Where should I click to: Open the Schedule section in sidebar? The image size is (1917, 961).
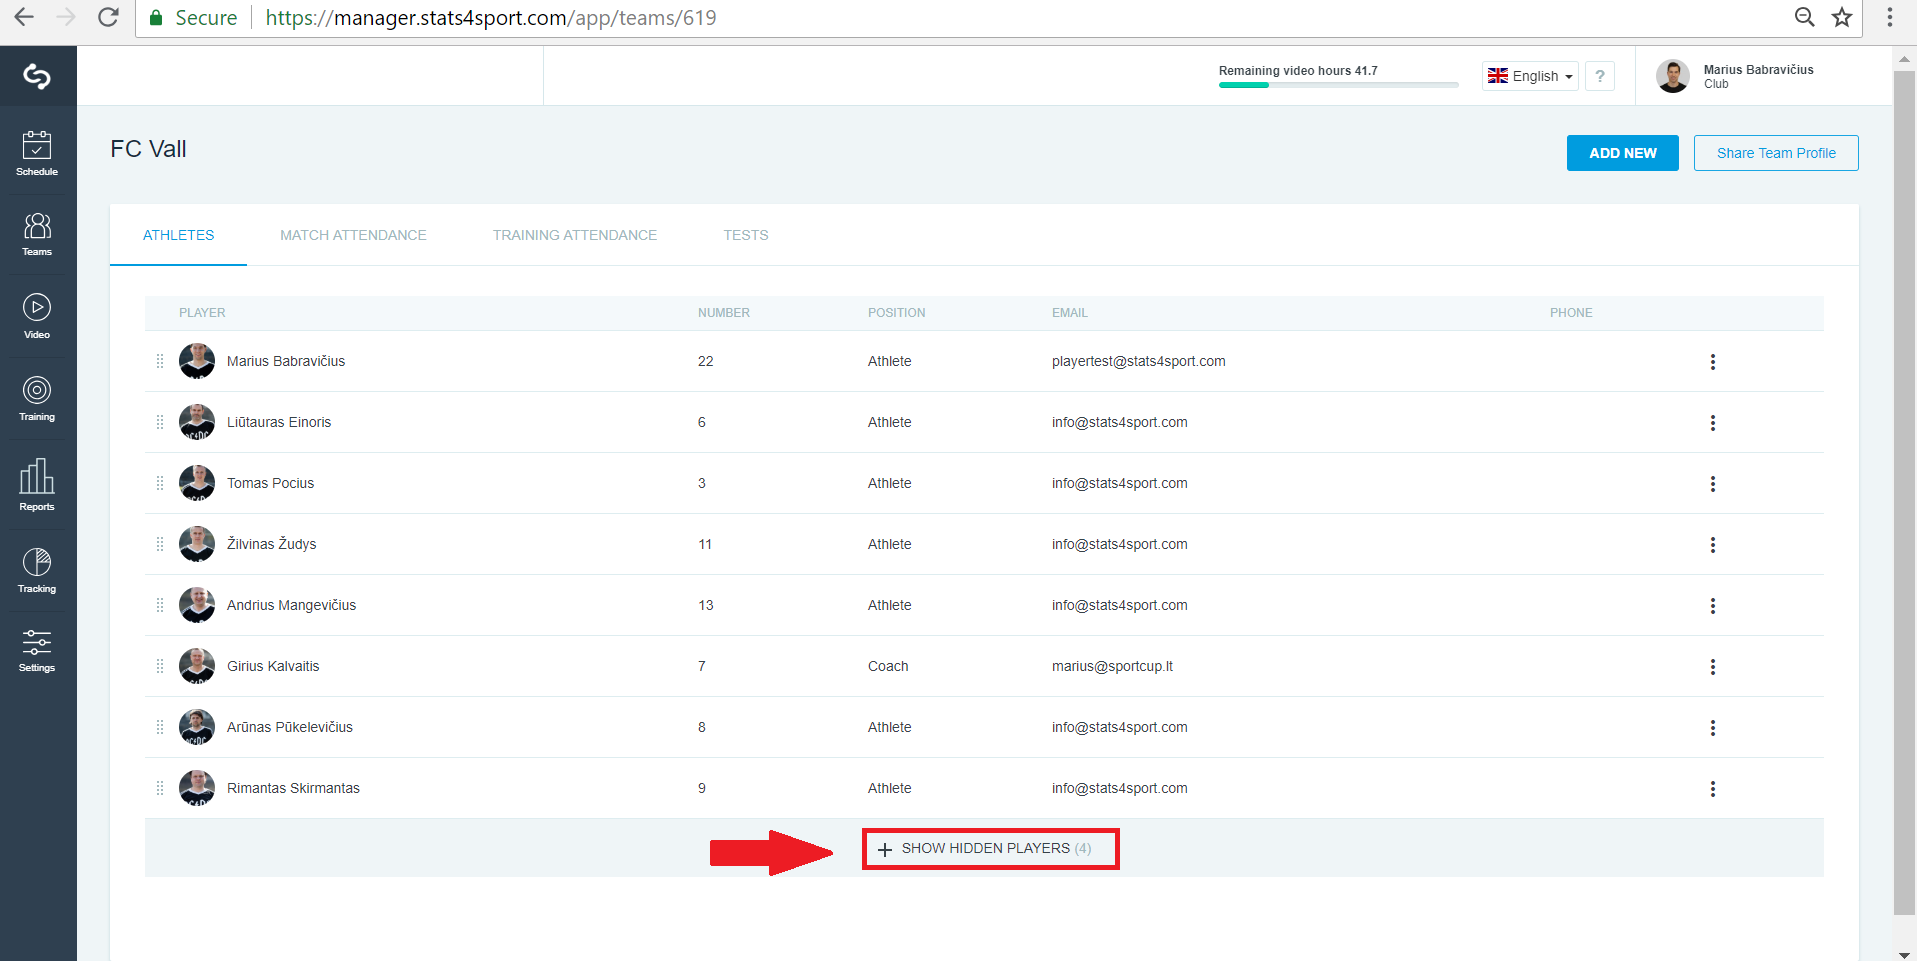pyautogui.click(x=37, y=153)
